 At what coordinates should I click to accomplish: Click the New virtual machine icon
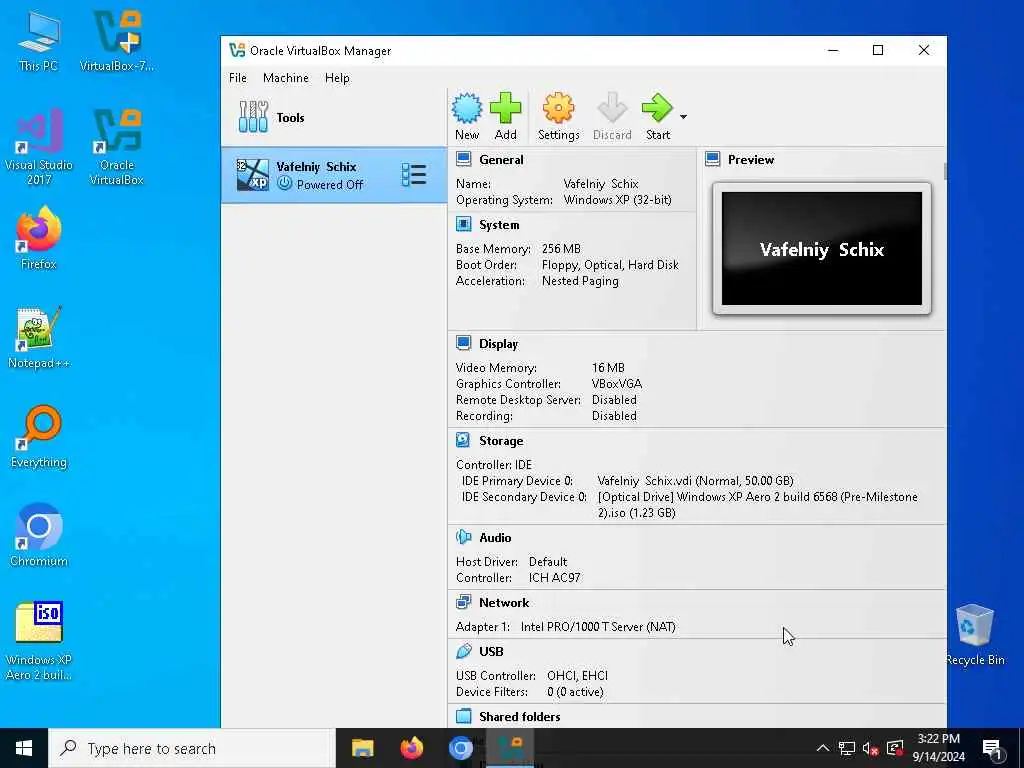point(467,108)
